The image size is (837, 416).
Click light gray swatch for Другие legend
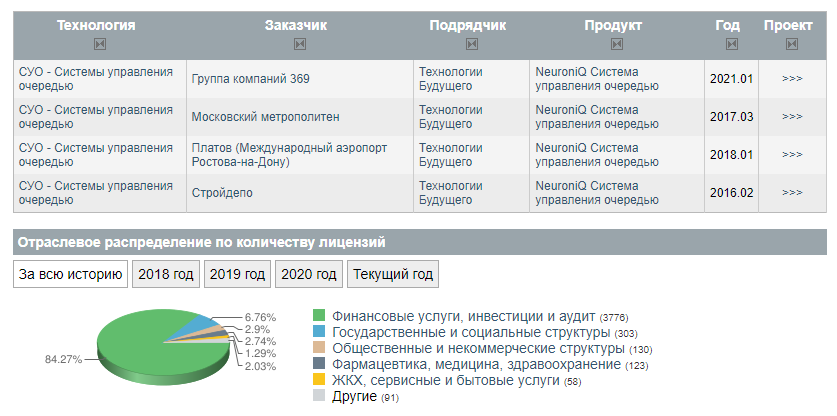319,396
